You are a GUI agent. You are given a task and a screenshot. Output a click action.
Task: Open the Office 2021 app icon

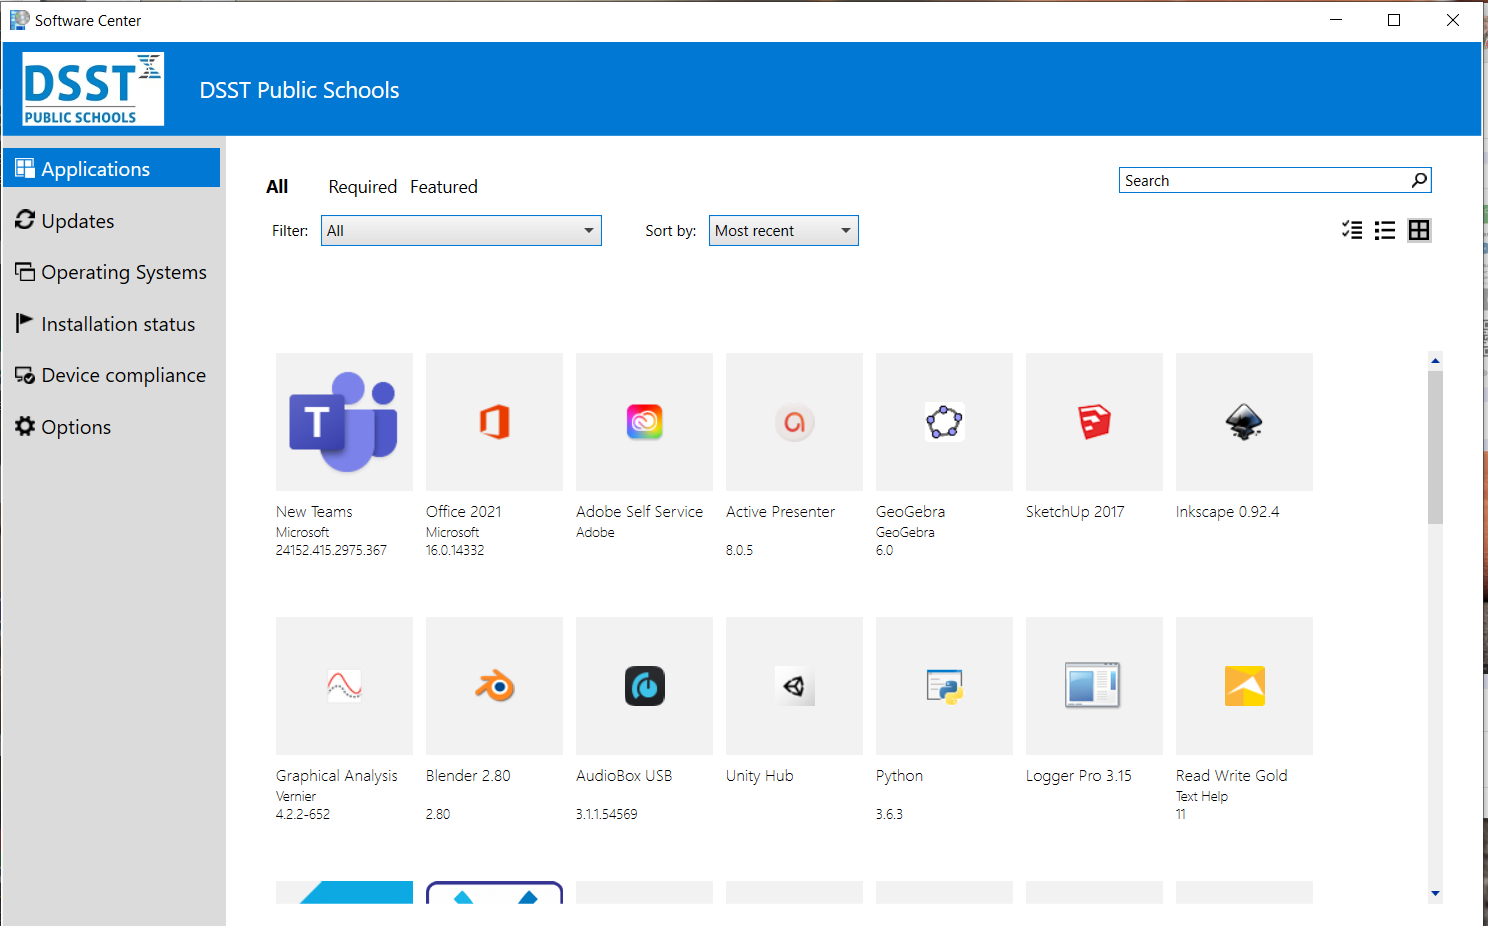coord(494,422)
